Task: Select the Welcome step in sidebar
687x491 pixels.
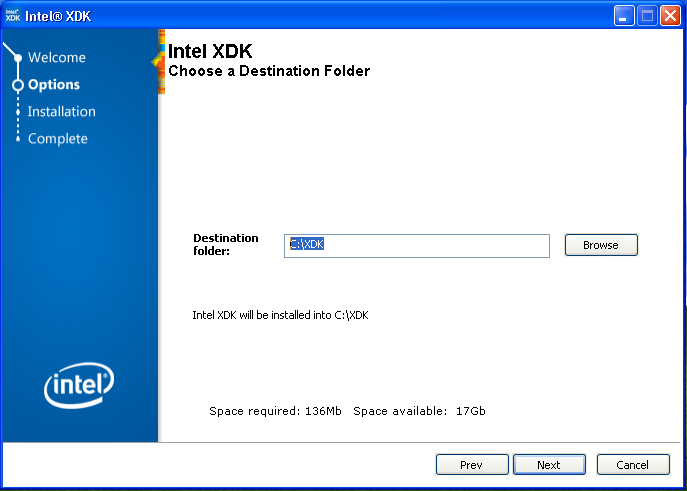Action: 57,57
